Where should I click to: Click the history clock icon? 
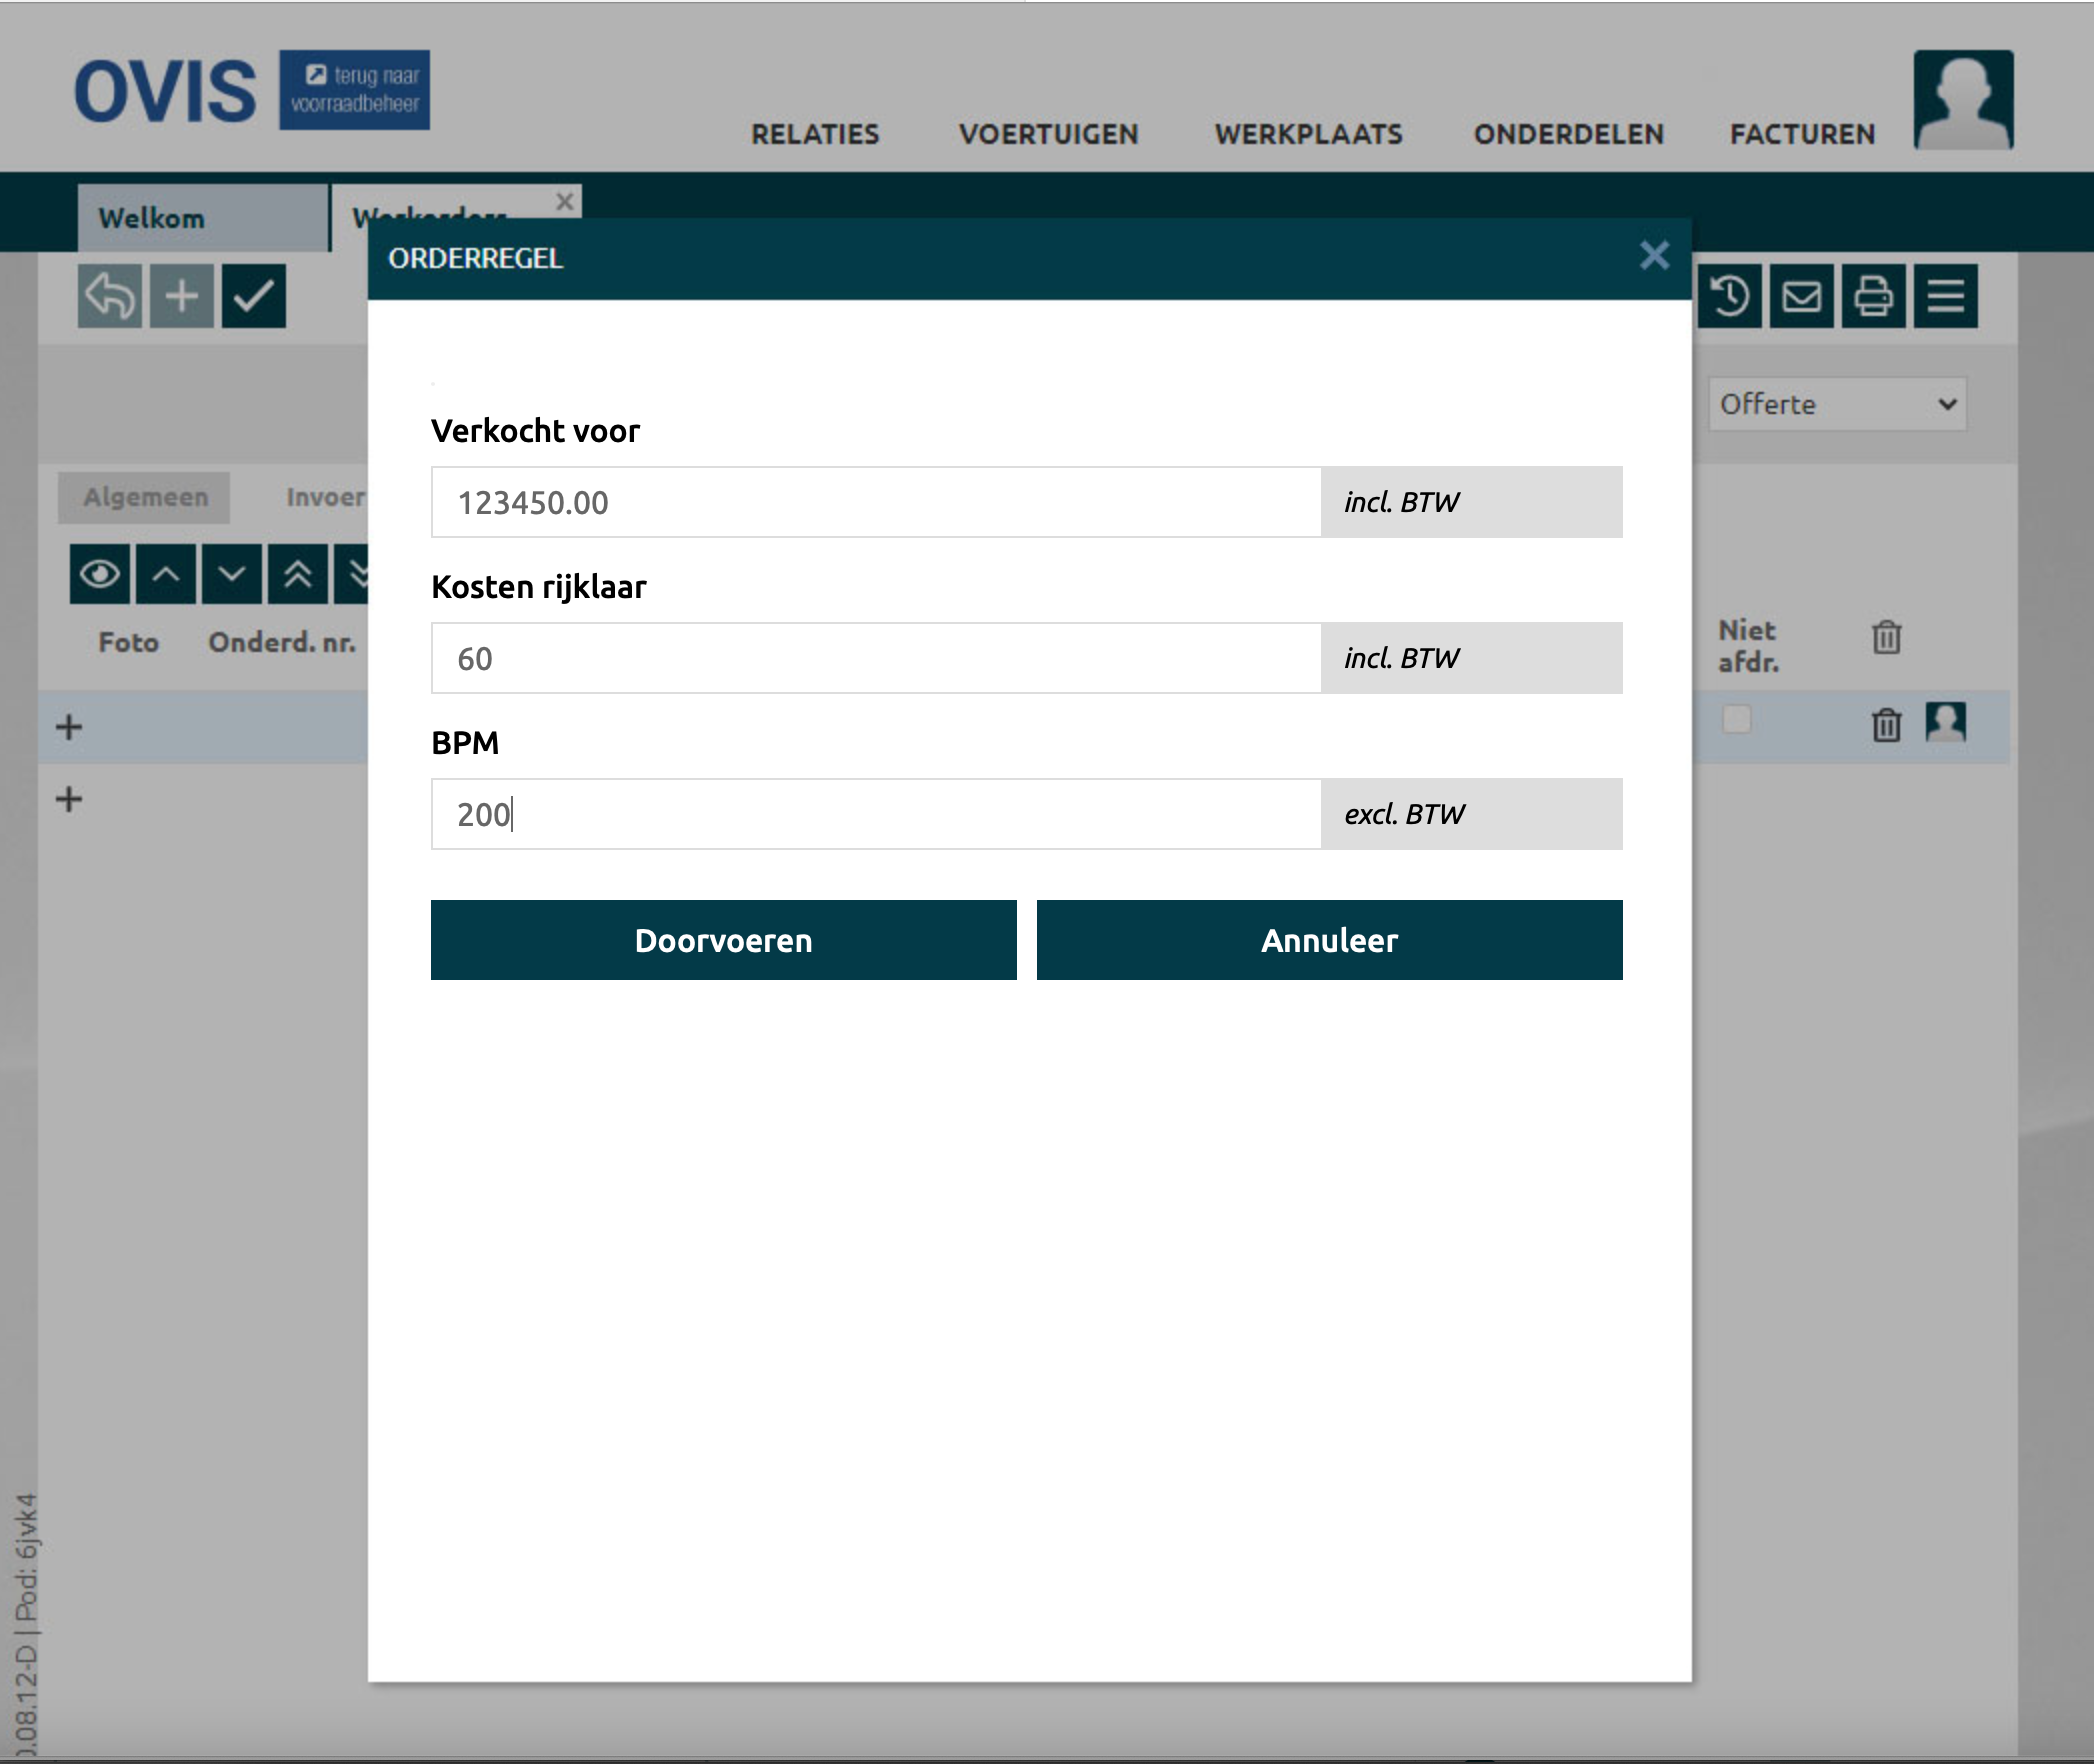[x=1729, y=297]
